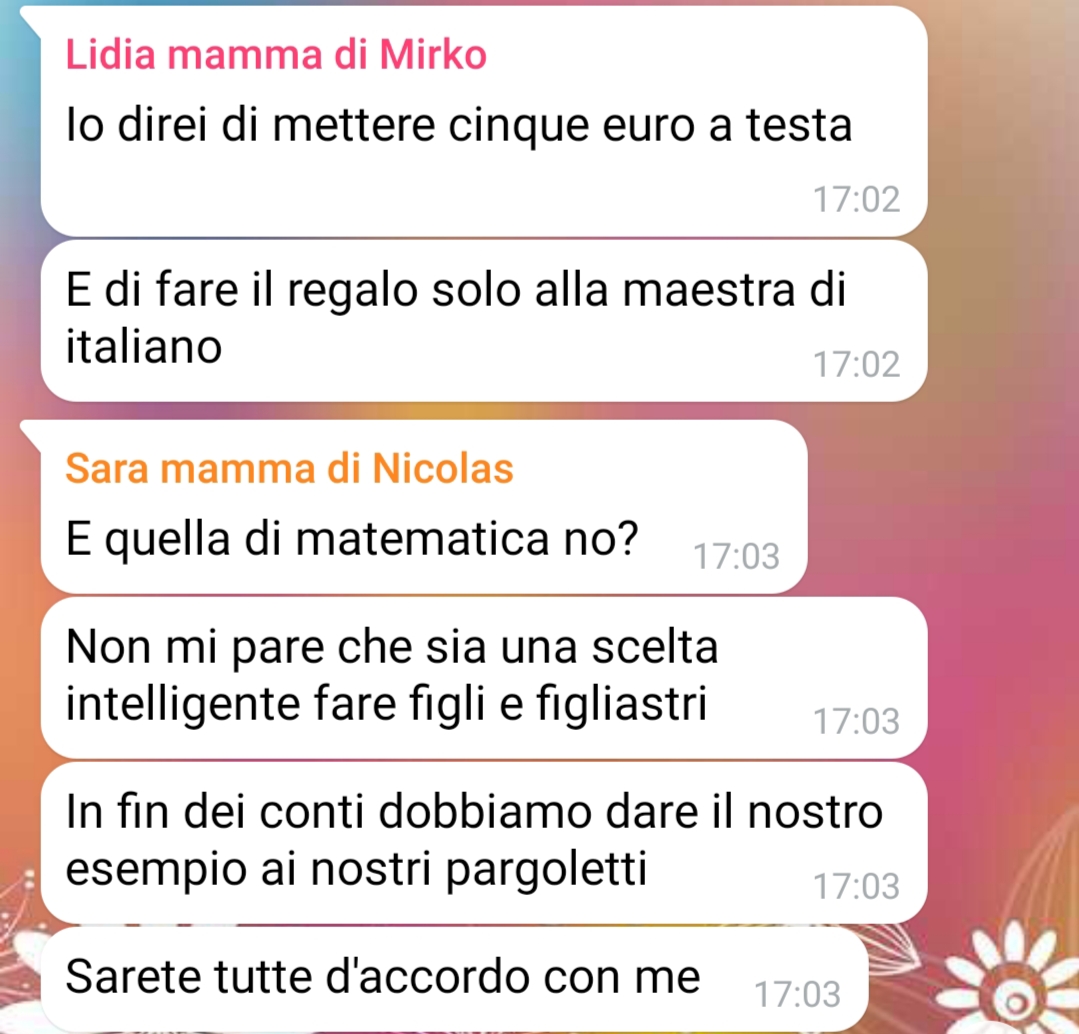Tap the 17:02 timestamp on the cinque euro message
Image resolution: width=1079 pixels, height=1034 pixels.
[x=856, y=200]
